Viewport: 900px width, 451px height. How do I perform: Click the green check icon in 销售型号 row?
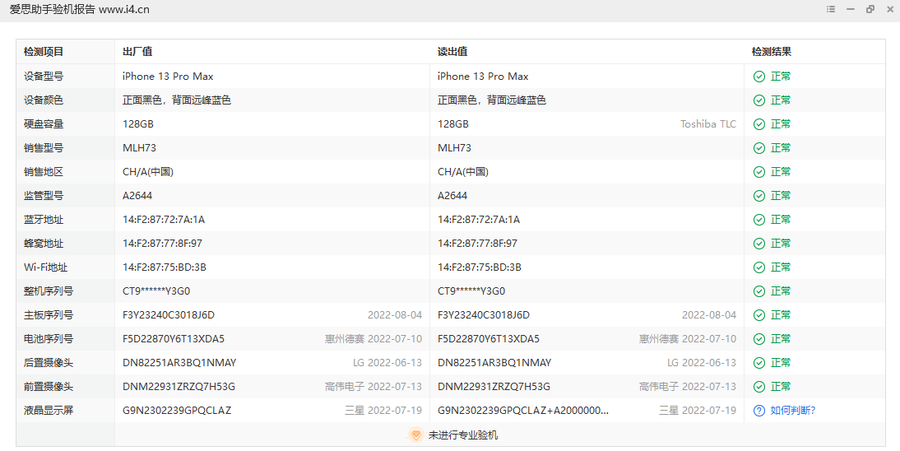(x=759, y=148)
